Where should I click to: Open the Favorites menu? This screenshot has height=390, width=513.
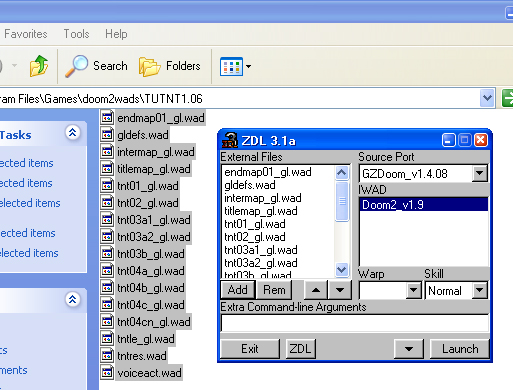[26, 34]
